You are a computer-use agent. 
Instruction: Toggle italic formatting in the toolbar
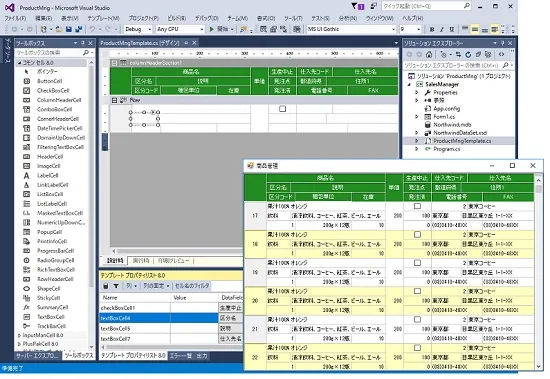[x=442, y=29]
